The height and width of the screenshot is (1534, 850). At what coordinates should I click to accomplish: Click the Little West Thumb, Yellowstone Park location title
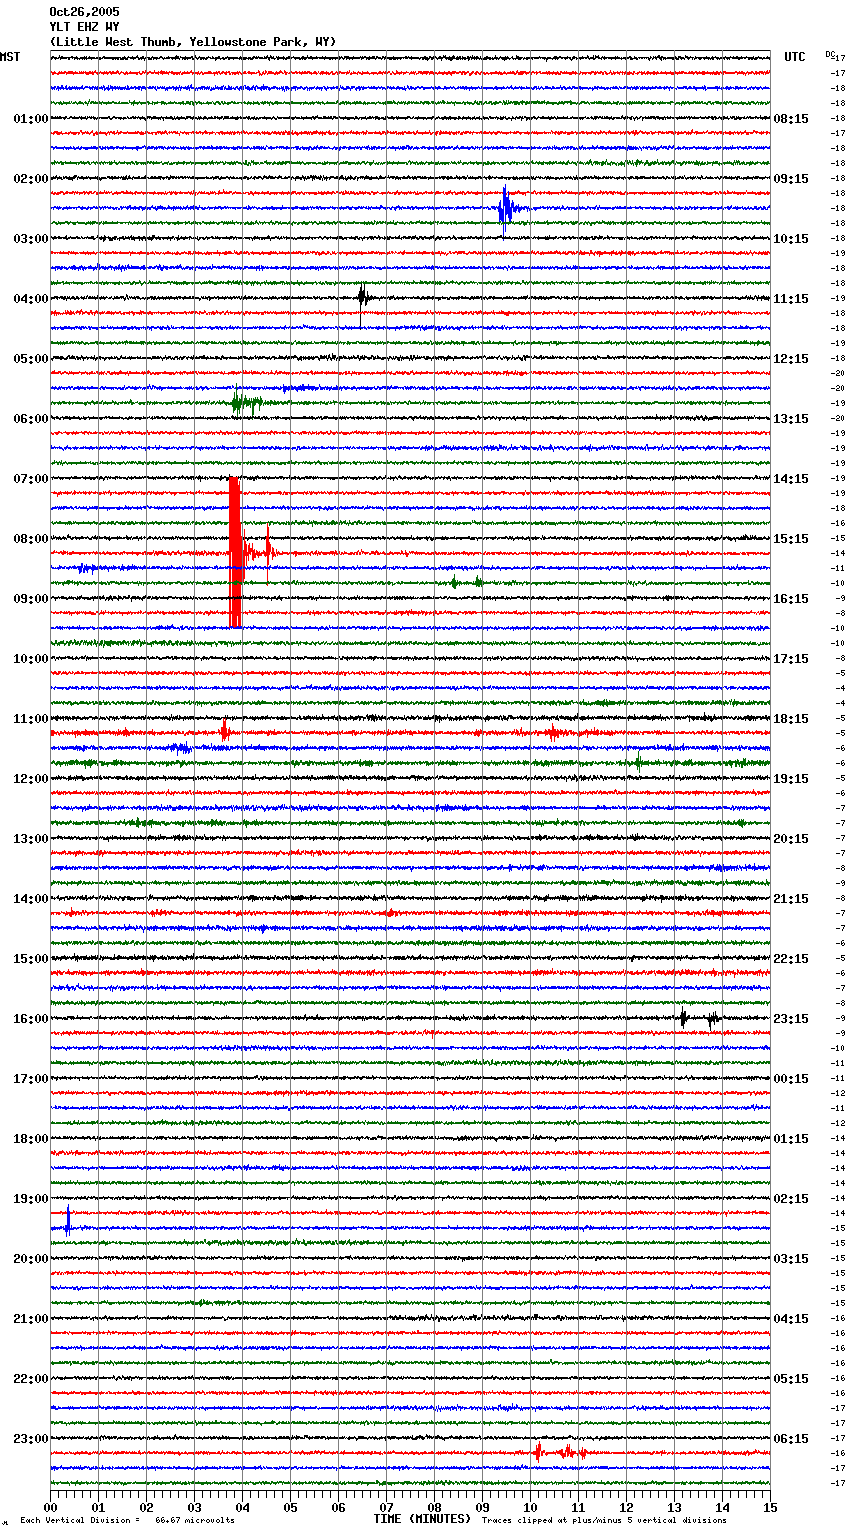[x=193, y=42]
